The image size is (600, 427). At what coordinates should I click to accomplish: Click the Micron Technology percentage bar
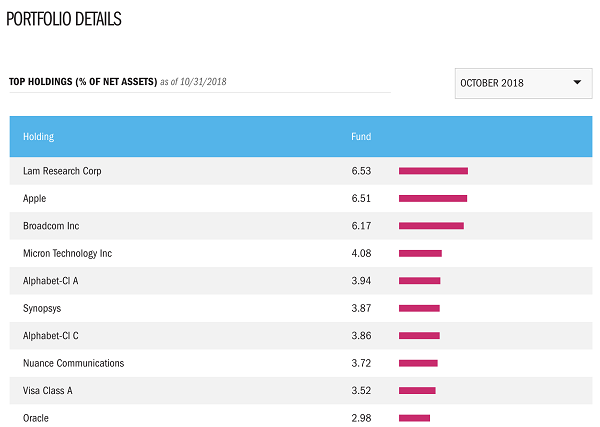click(x=420, y=253)
